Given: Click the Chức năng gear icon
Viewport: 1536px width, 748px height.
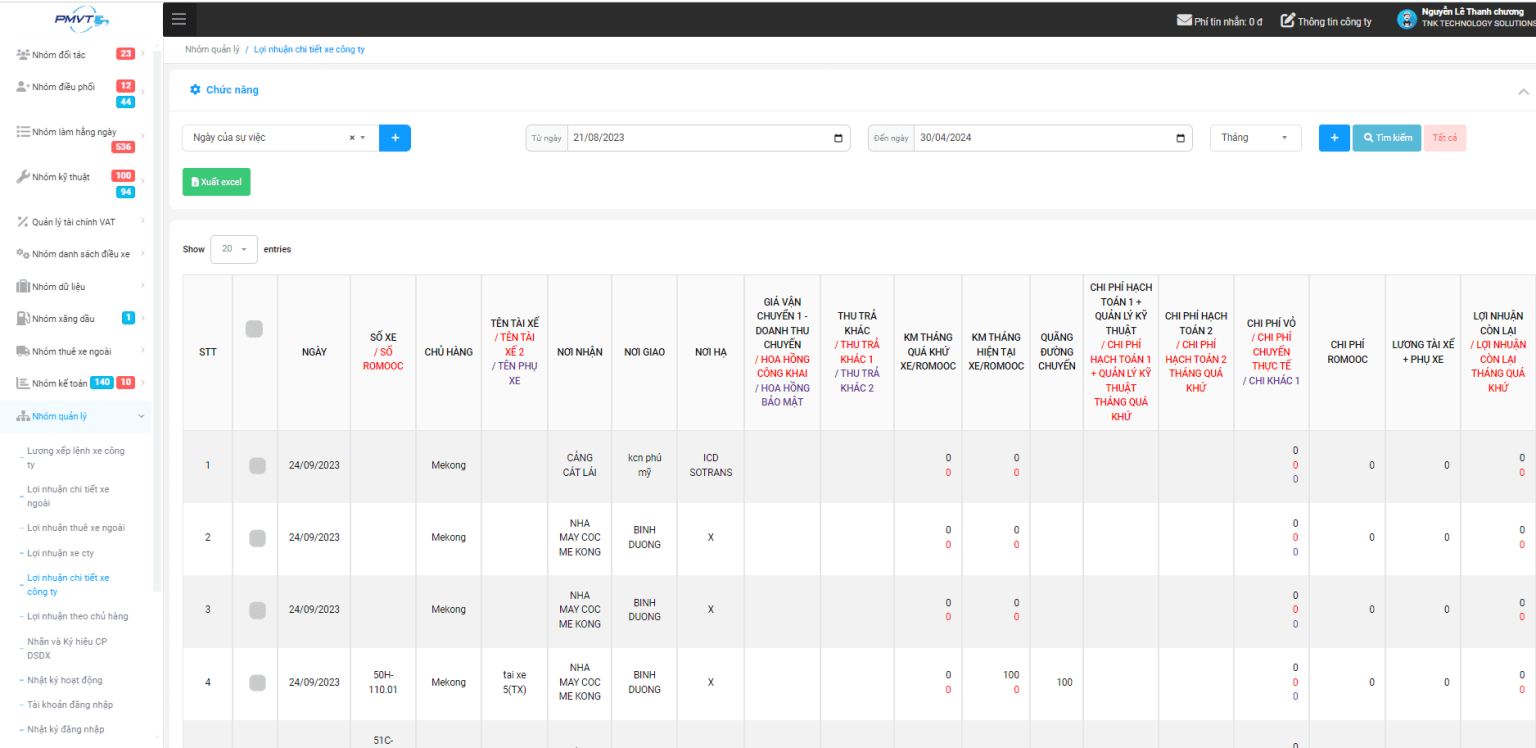Looking at the screenshot, I should [x=195, y=90].
